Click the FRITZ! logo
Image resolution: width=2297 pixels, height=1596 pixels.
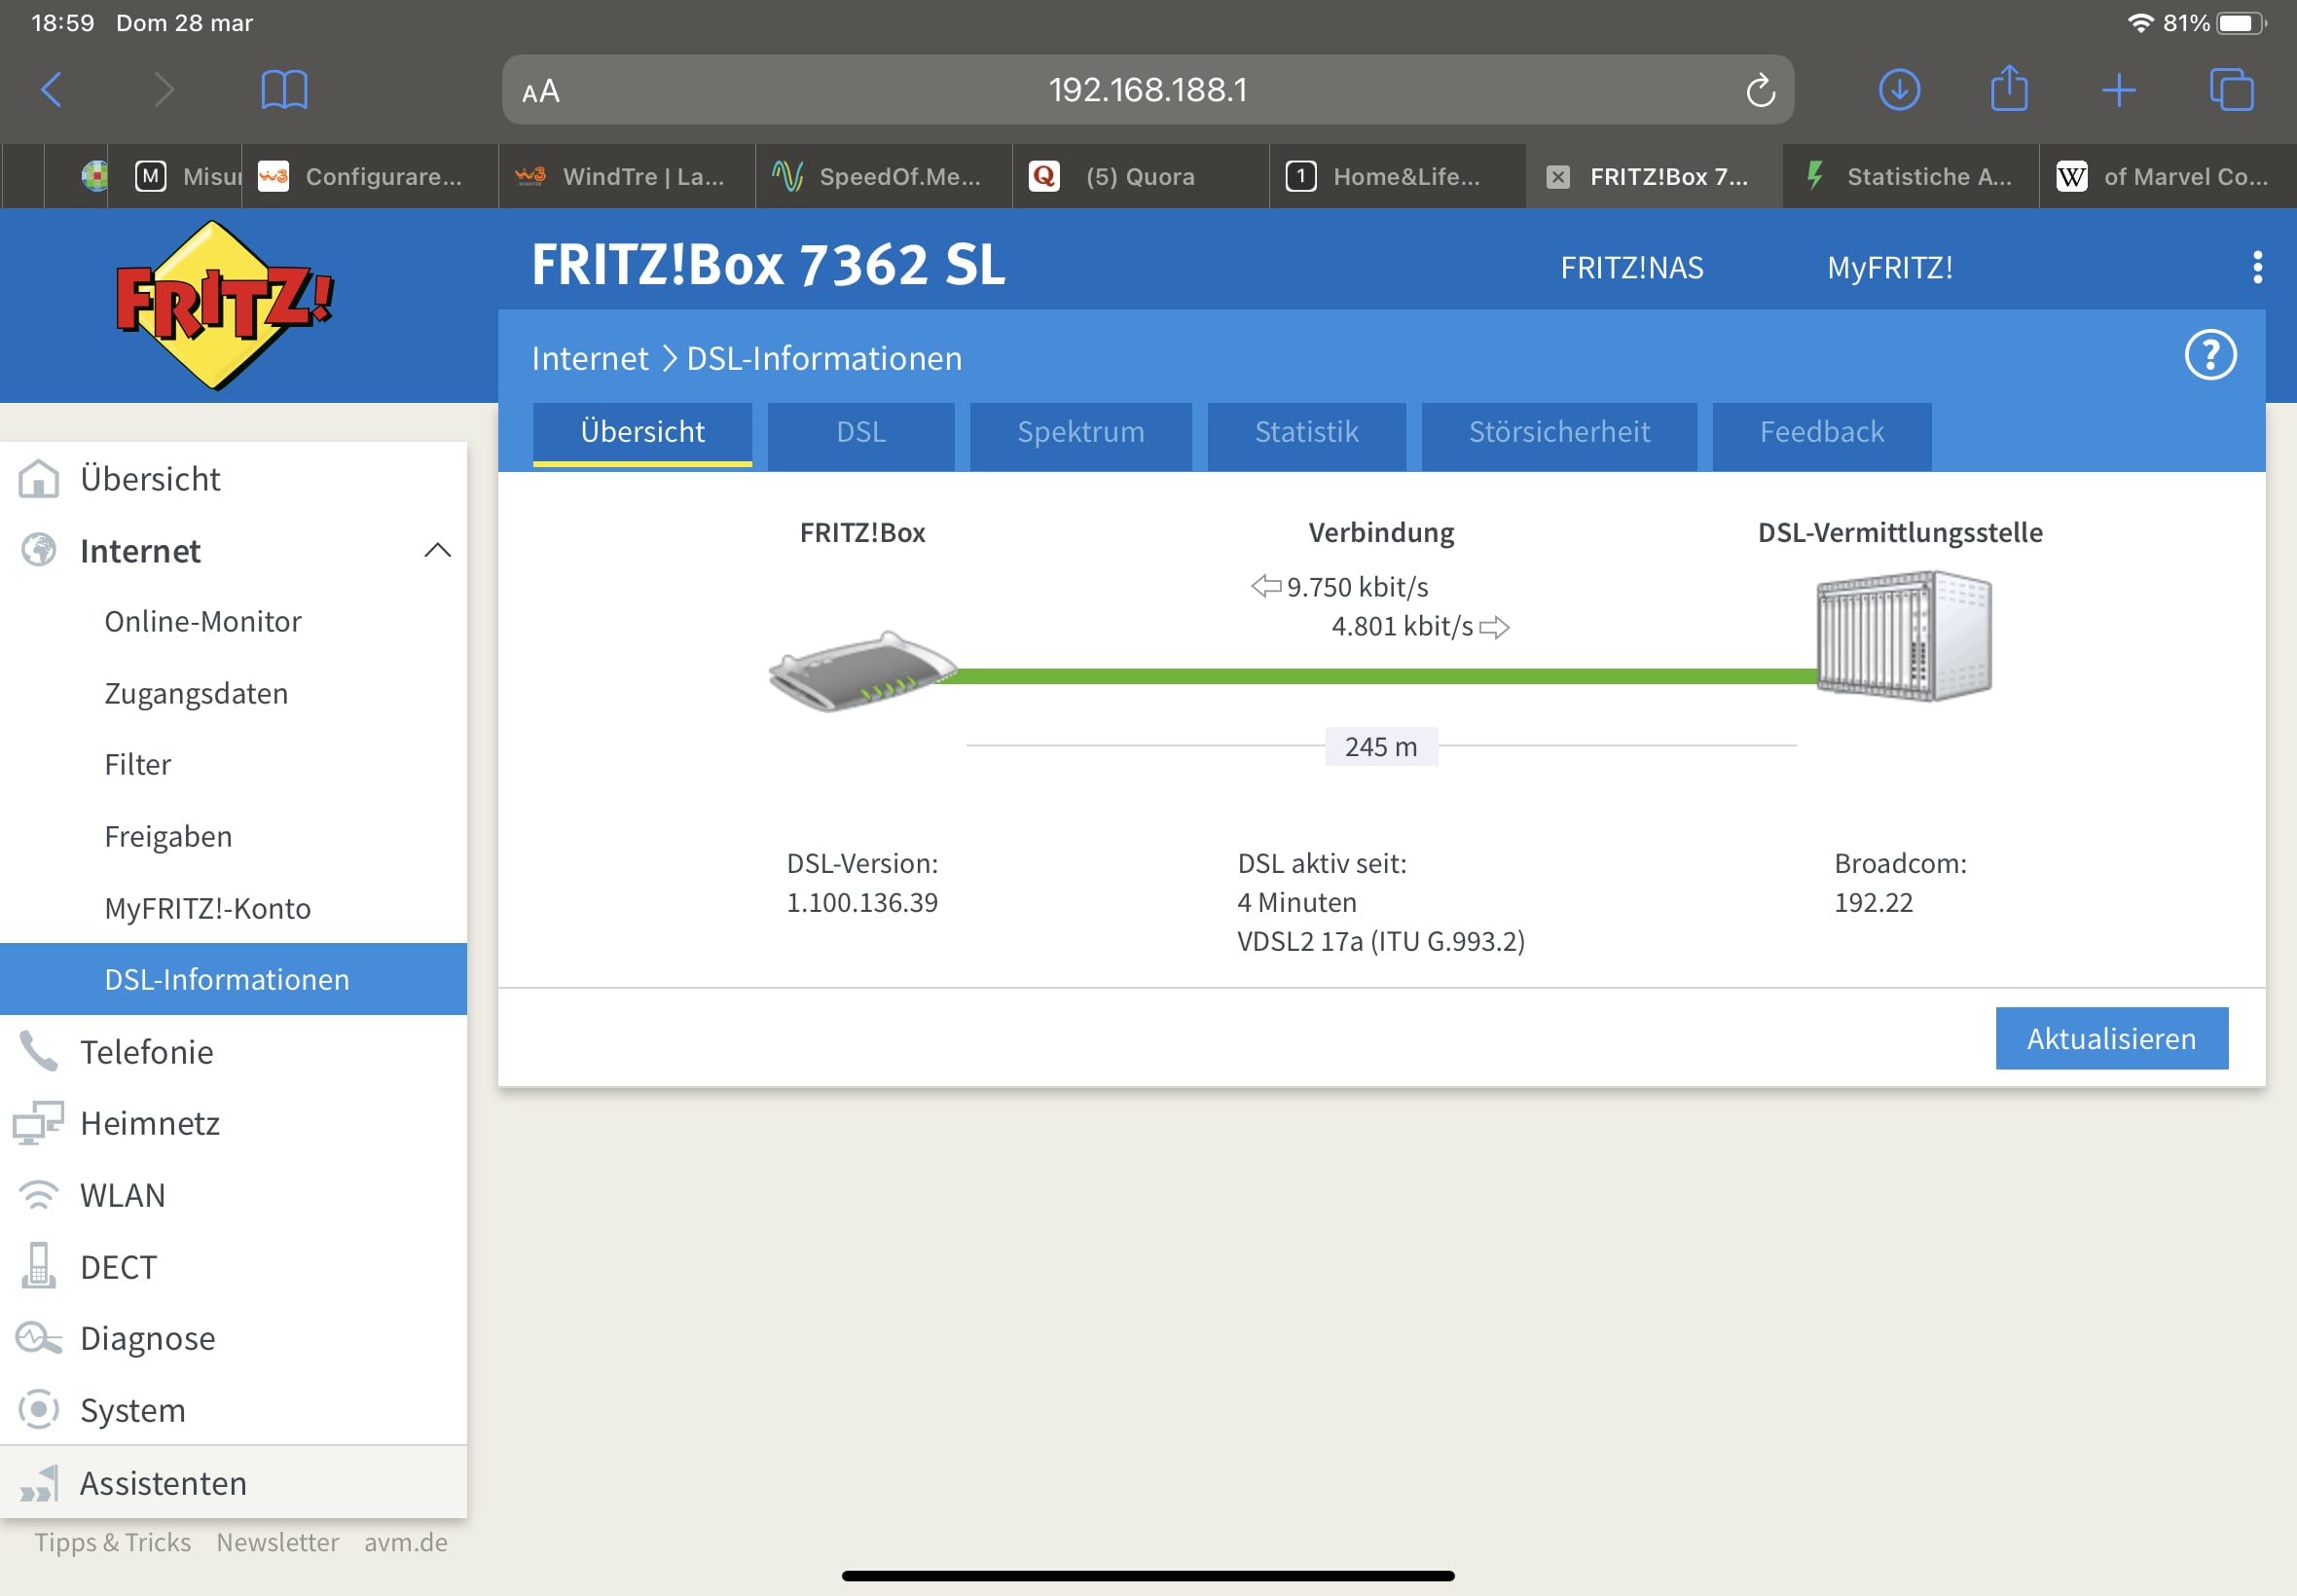click(224, 305)
